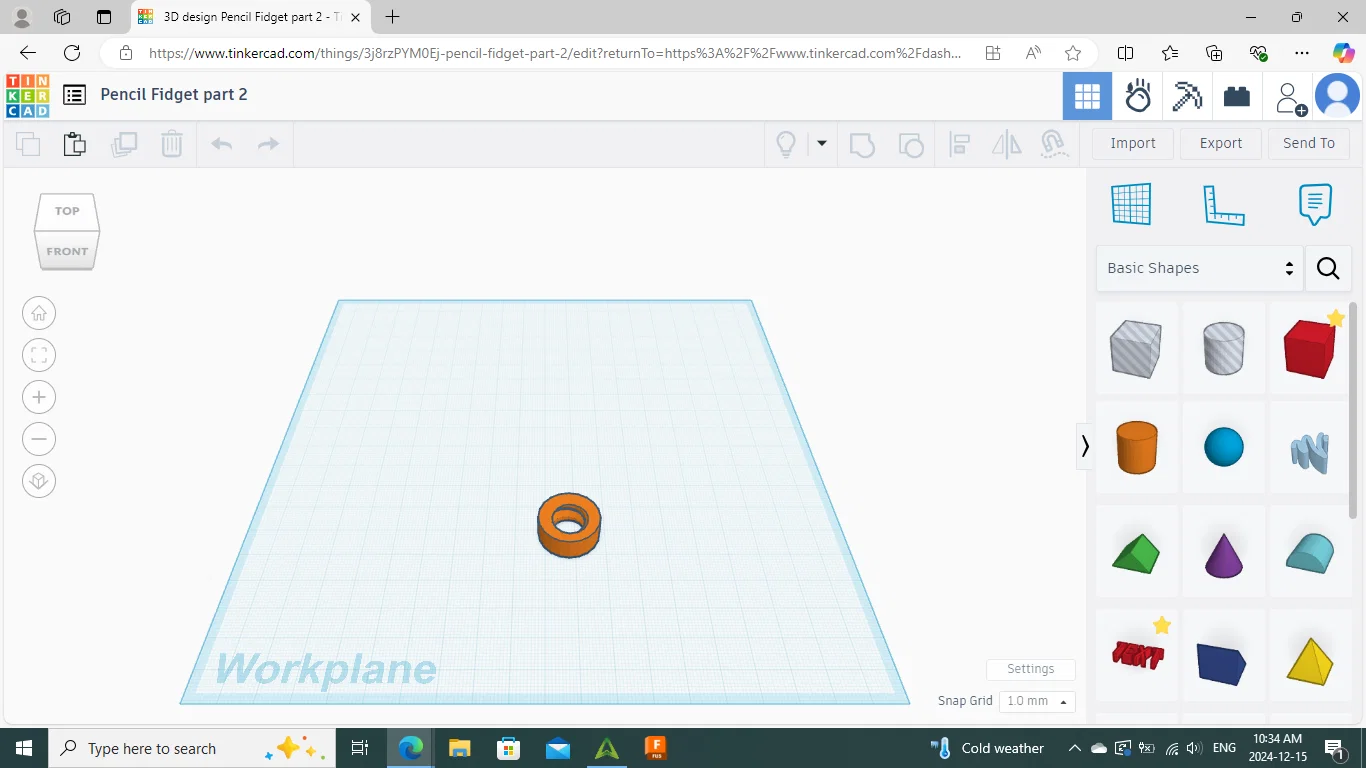
Task: Click the TOP face of view cube
Action: pos(67,211)
